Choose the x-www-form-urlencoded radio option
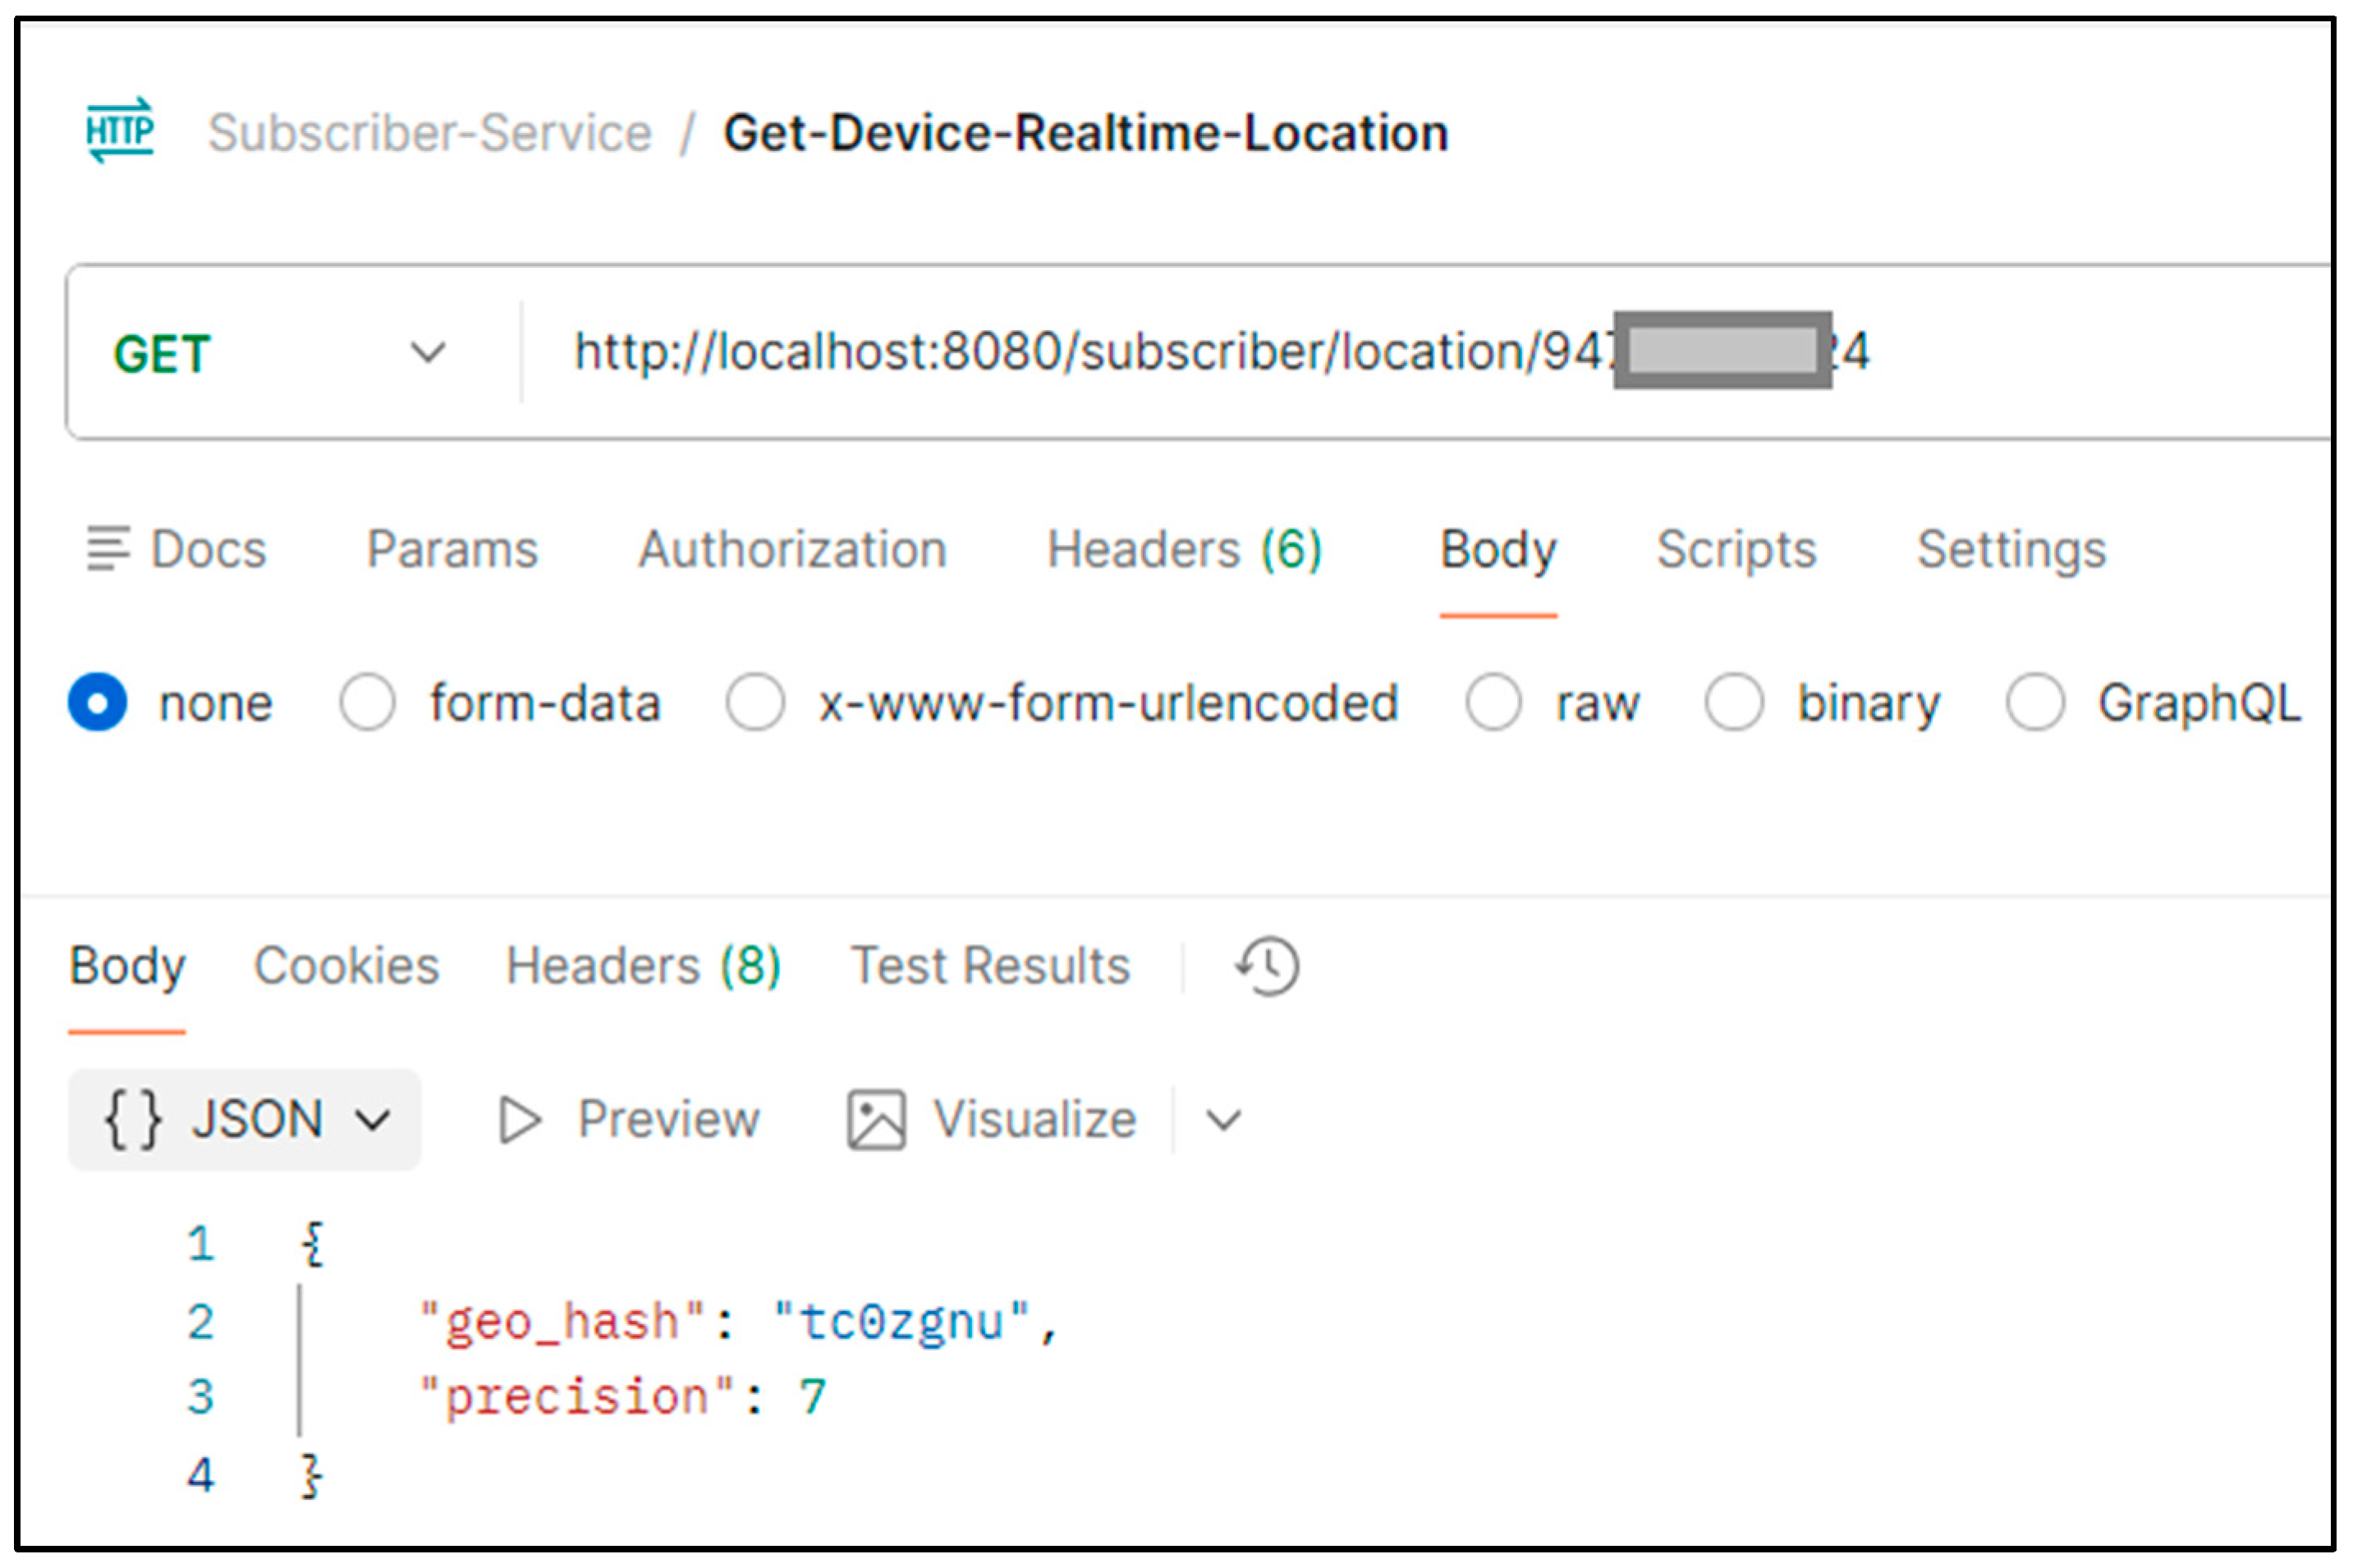Viewport: 2353px width, 1568px height. point(755,703)
